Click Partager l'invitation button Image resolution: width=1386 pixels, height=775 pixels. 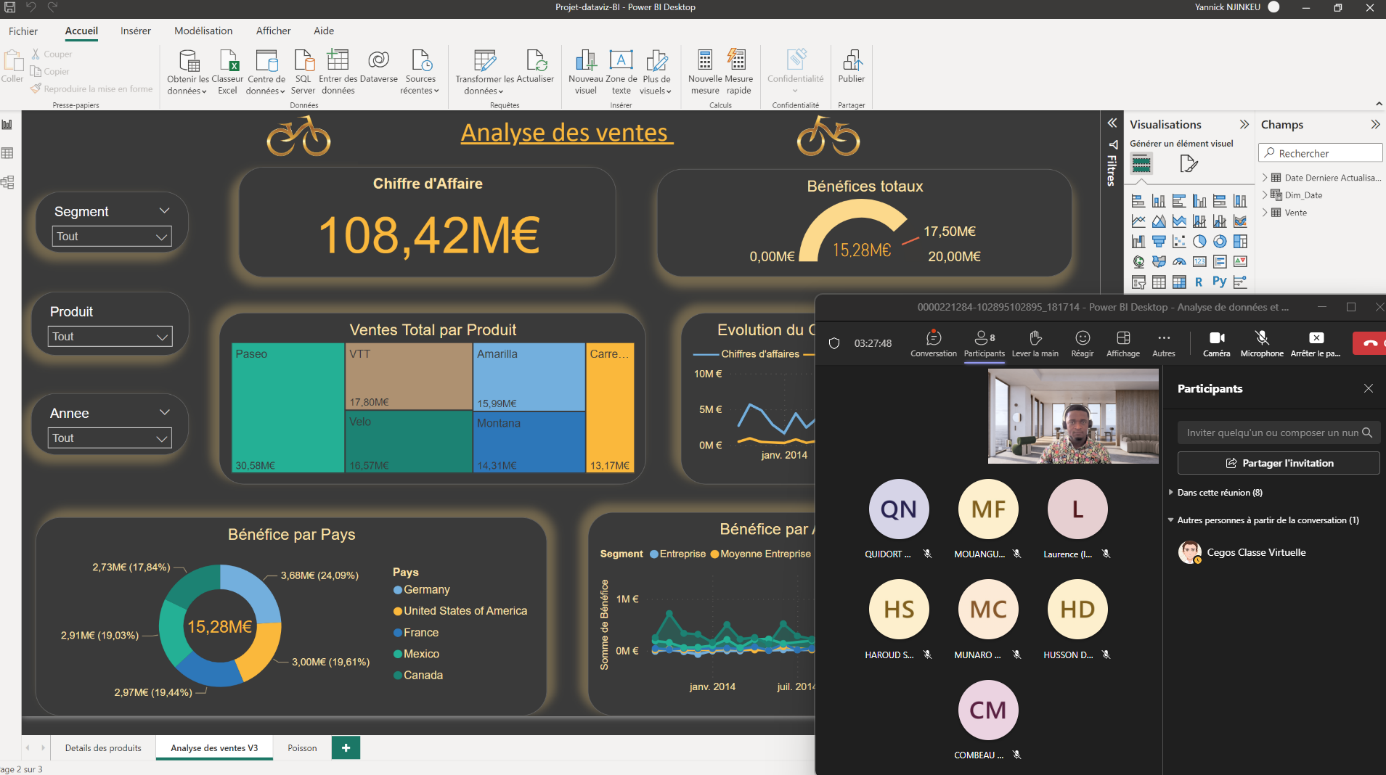click(1279, 463)
